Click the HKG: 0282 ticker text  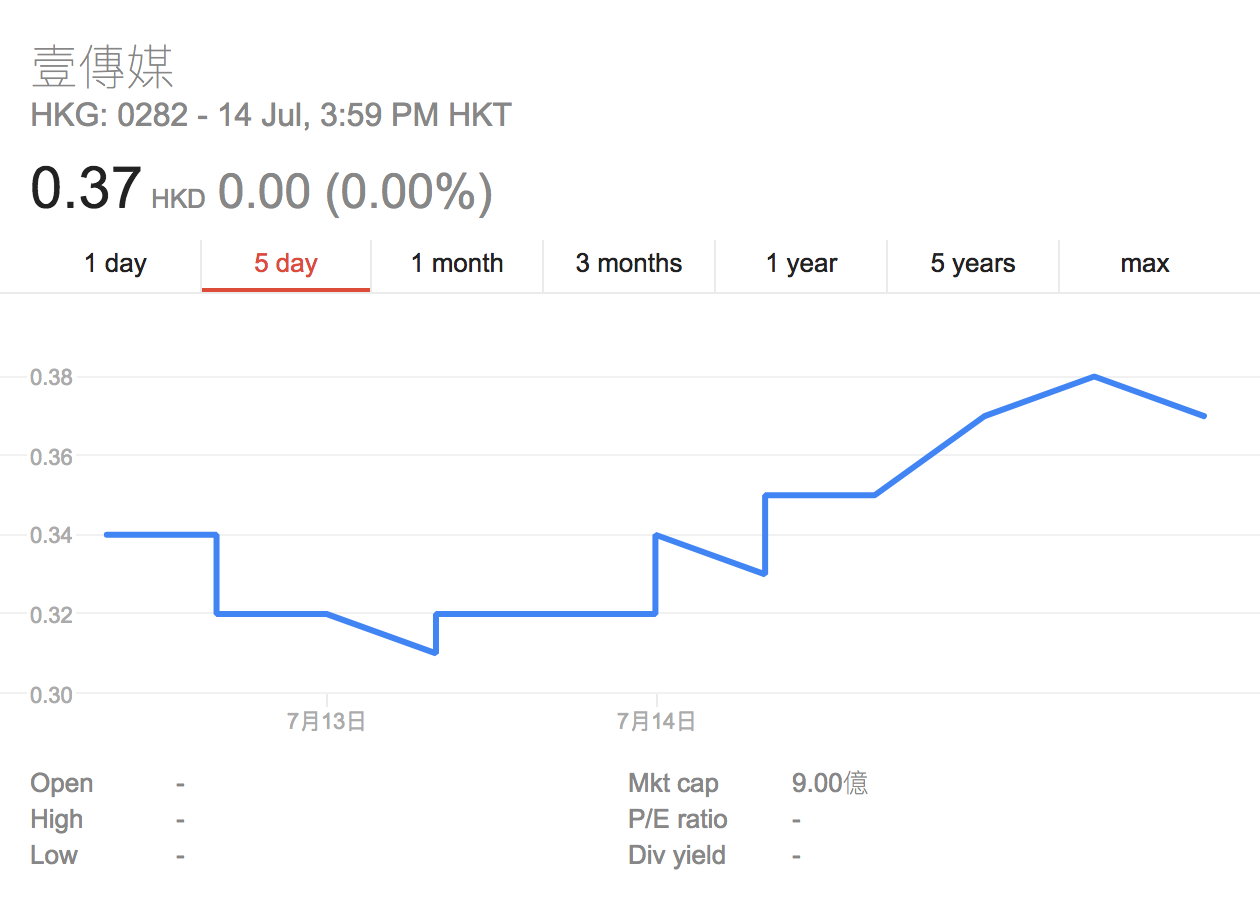109,116
